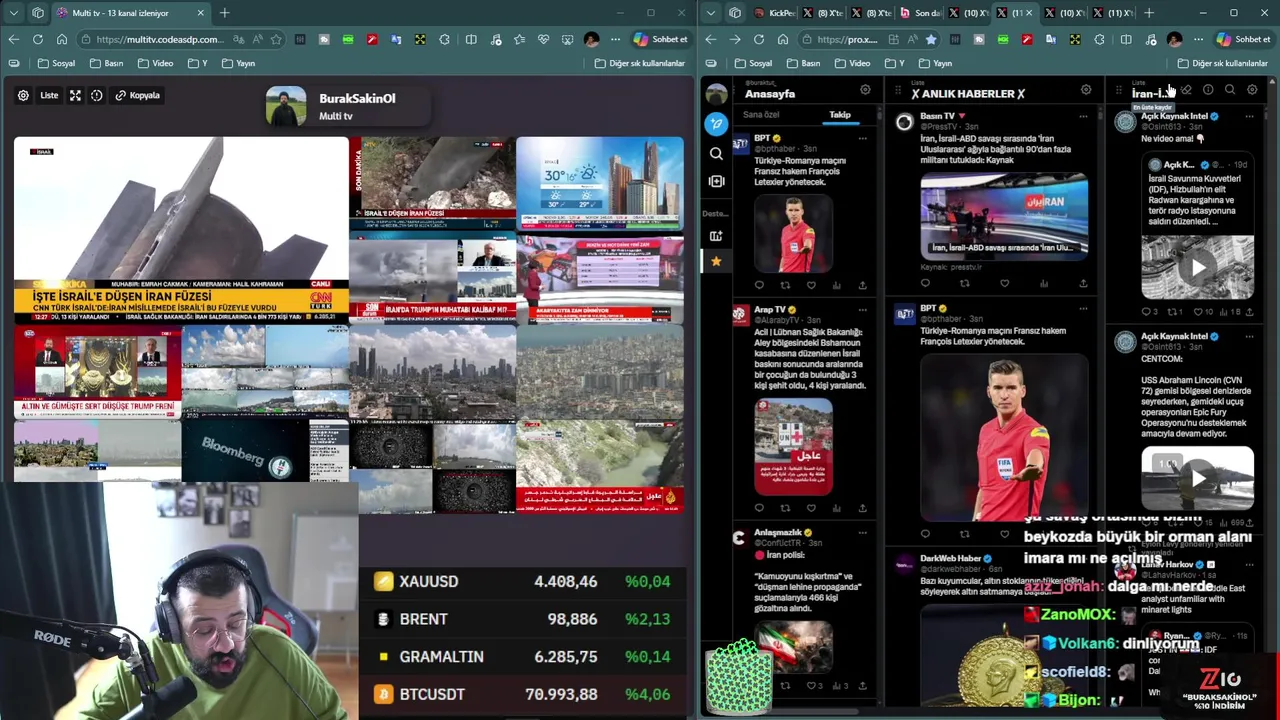The width and height of the screenshot is (1280, 720).
Task: Open search in X Pro sidebar
Action: [x=716, y=153]
